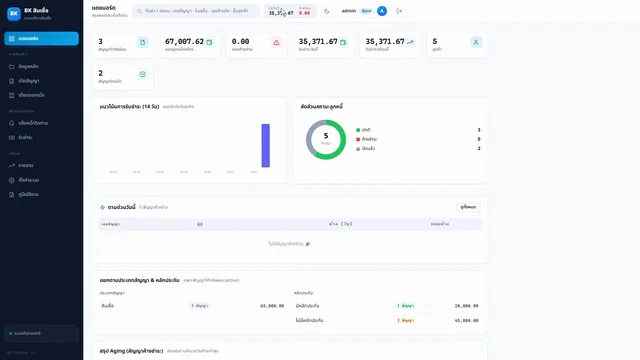Click gray legend dot with count 2
The height and width of the screenshot is (360, 640).
point(358,149)
